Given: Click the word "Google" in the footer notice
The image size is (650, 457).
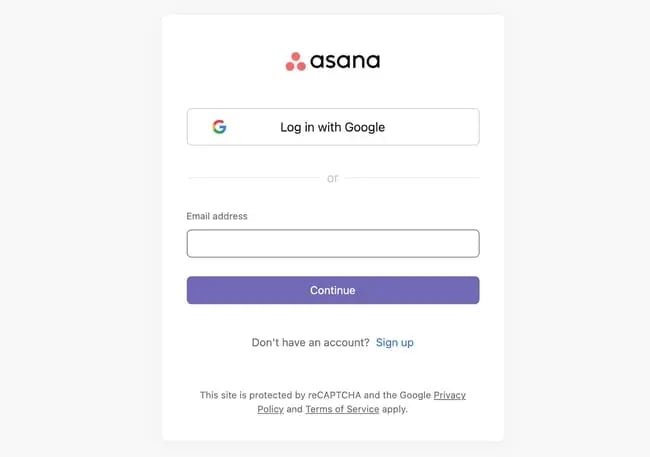Looking at the screenshot, I should coord(413,395).
